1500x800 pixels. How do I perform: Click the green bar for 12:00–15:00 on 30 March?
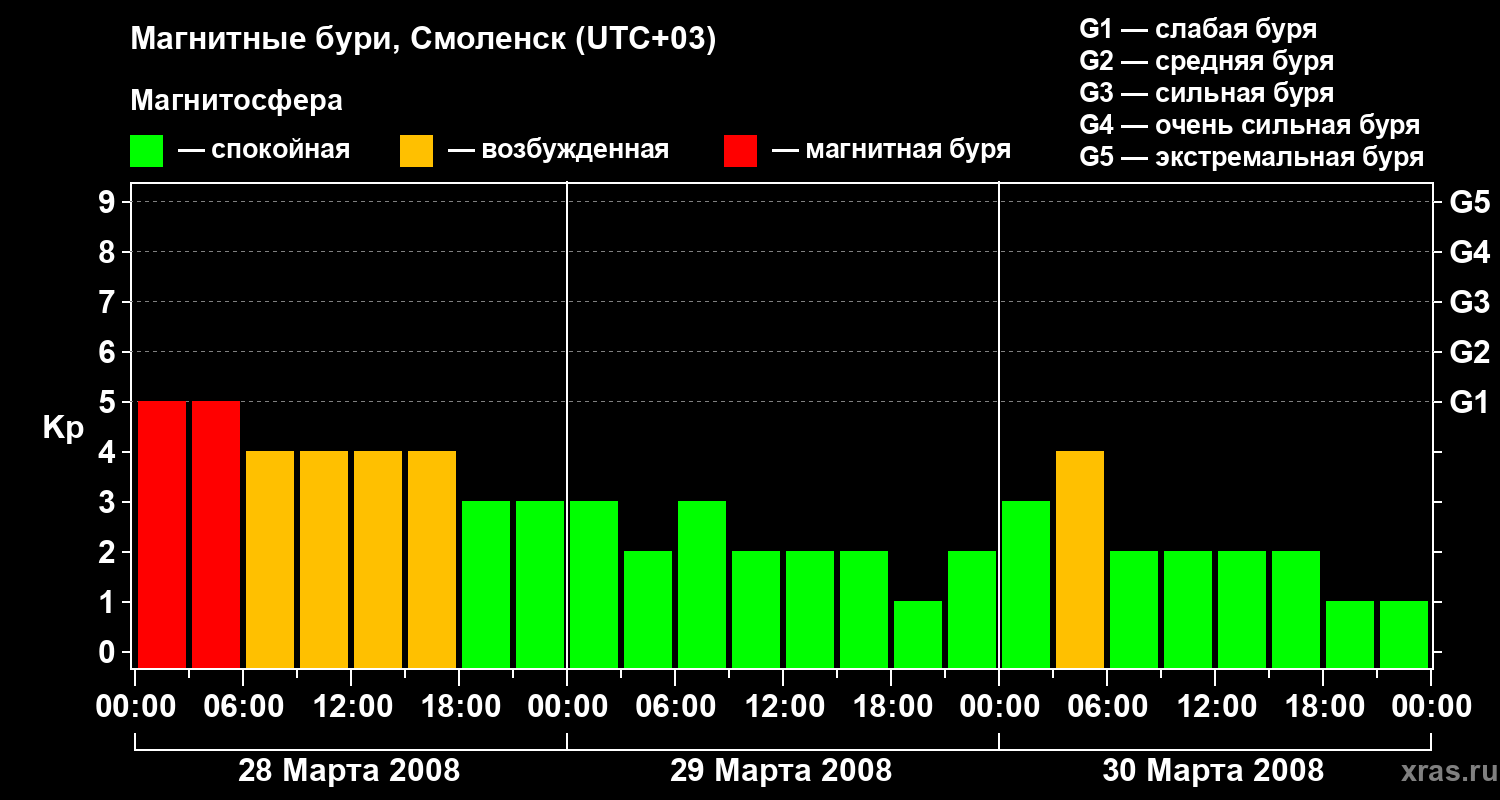coord(1242,609)
